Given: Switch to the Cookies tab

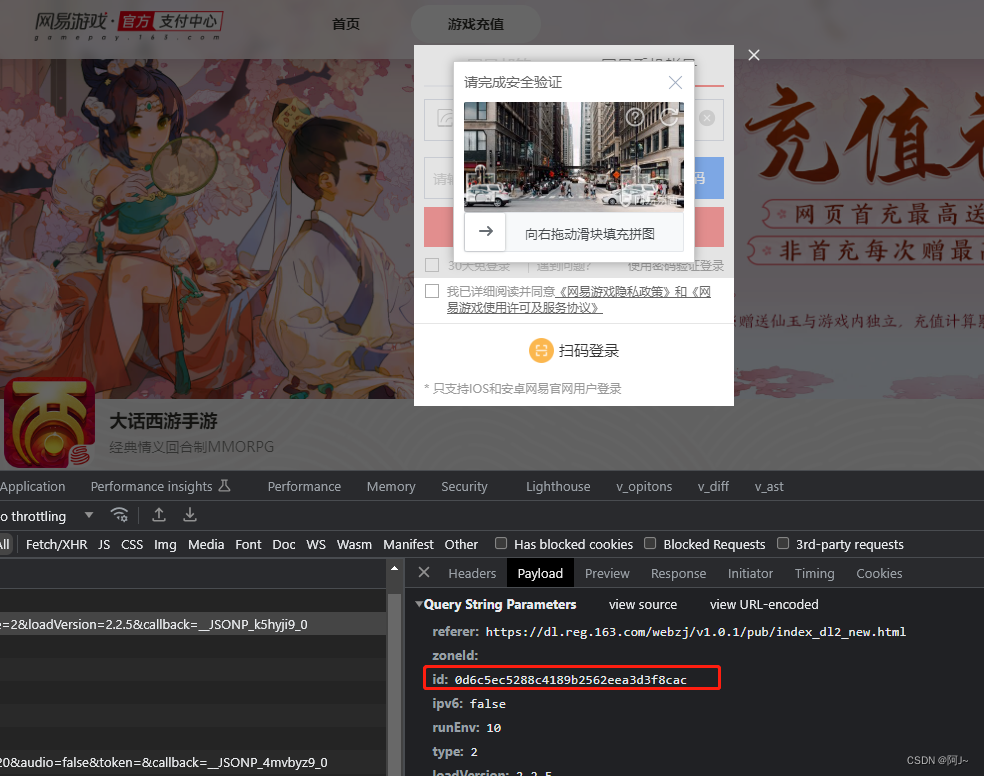Looking at the screenshot, I should (x=879, y=573).
